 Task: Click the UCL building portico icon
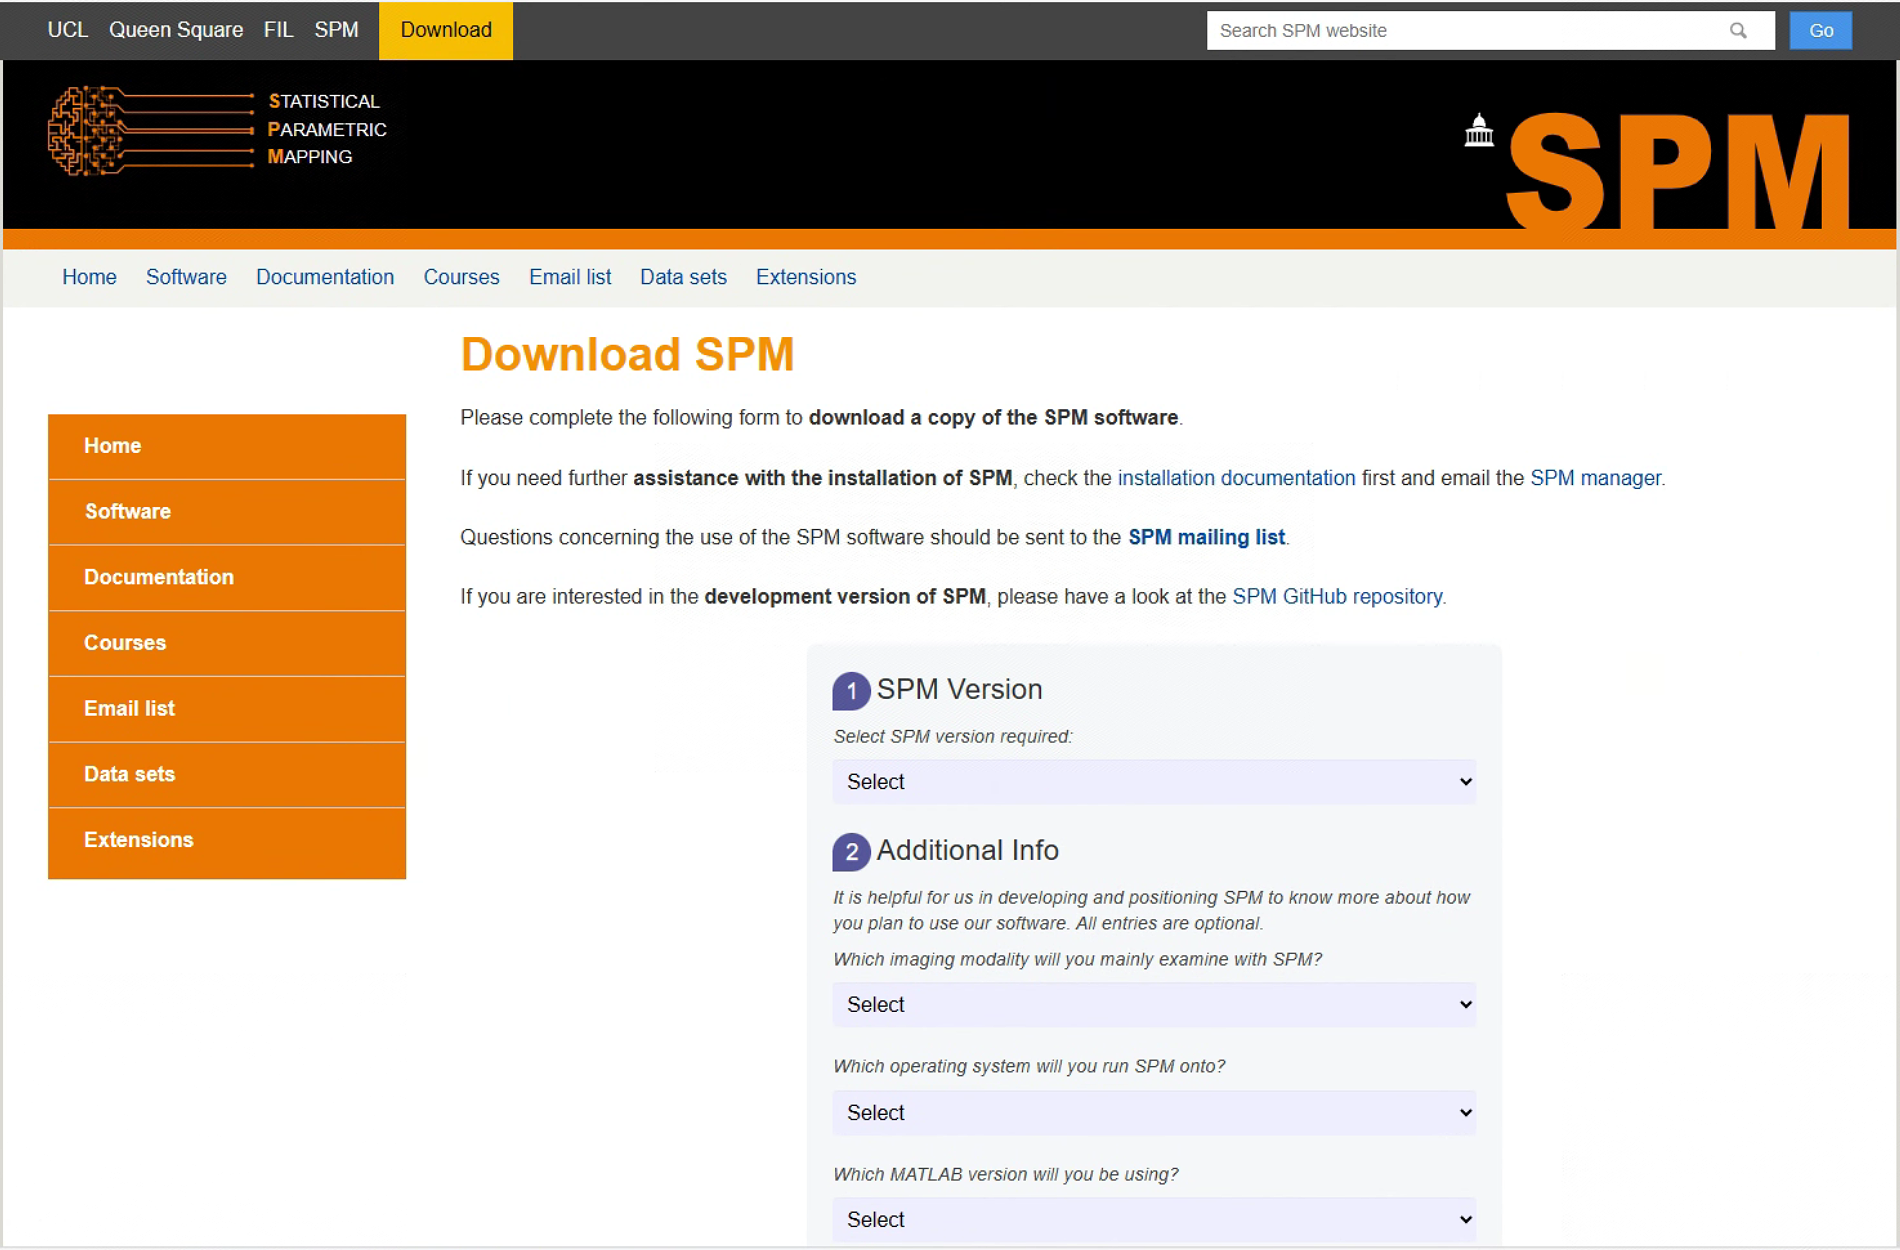pyautogui.click(x=1479, y=131)
